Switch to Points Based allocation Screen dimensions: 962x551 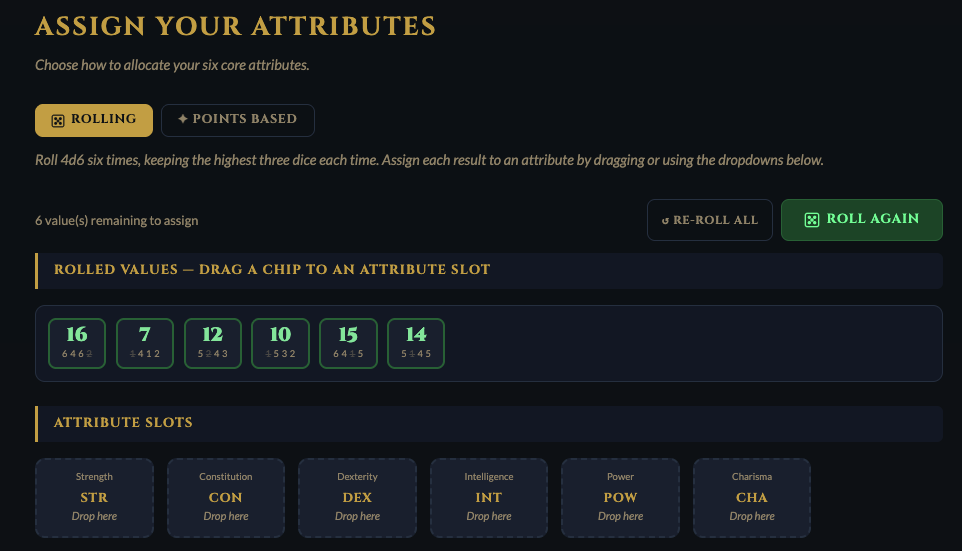[238, 120]
